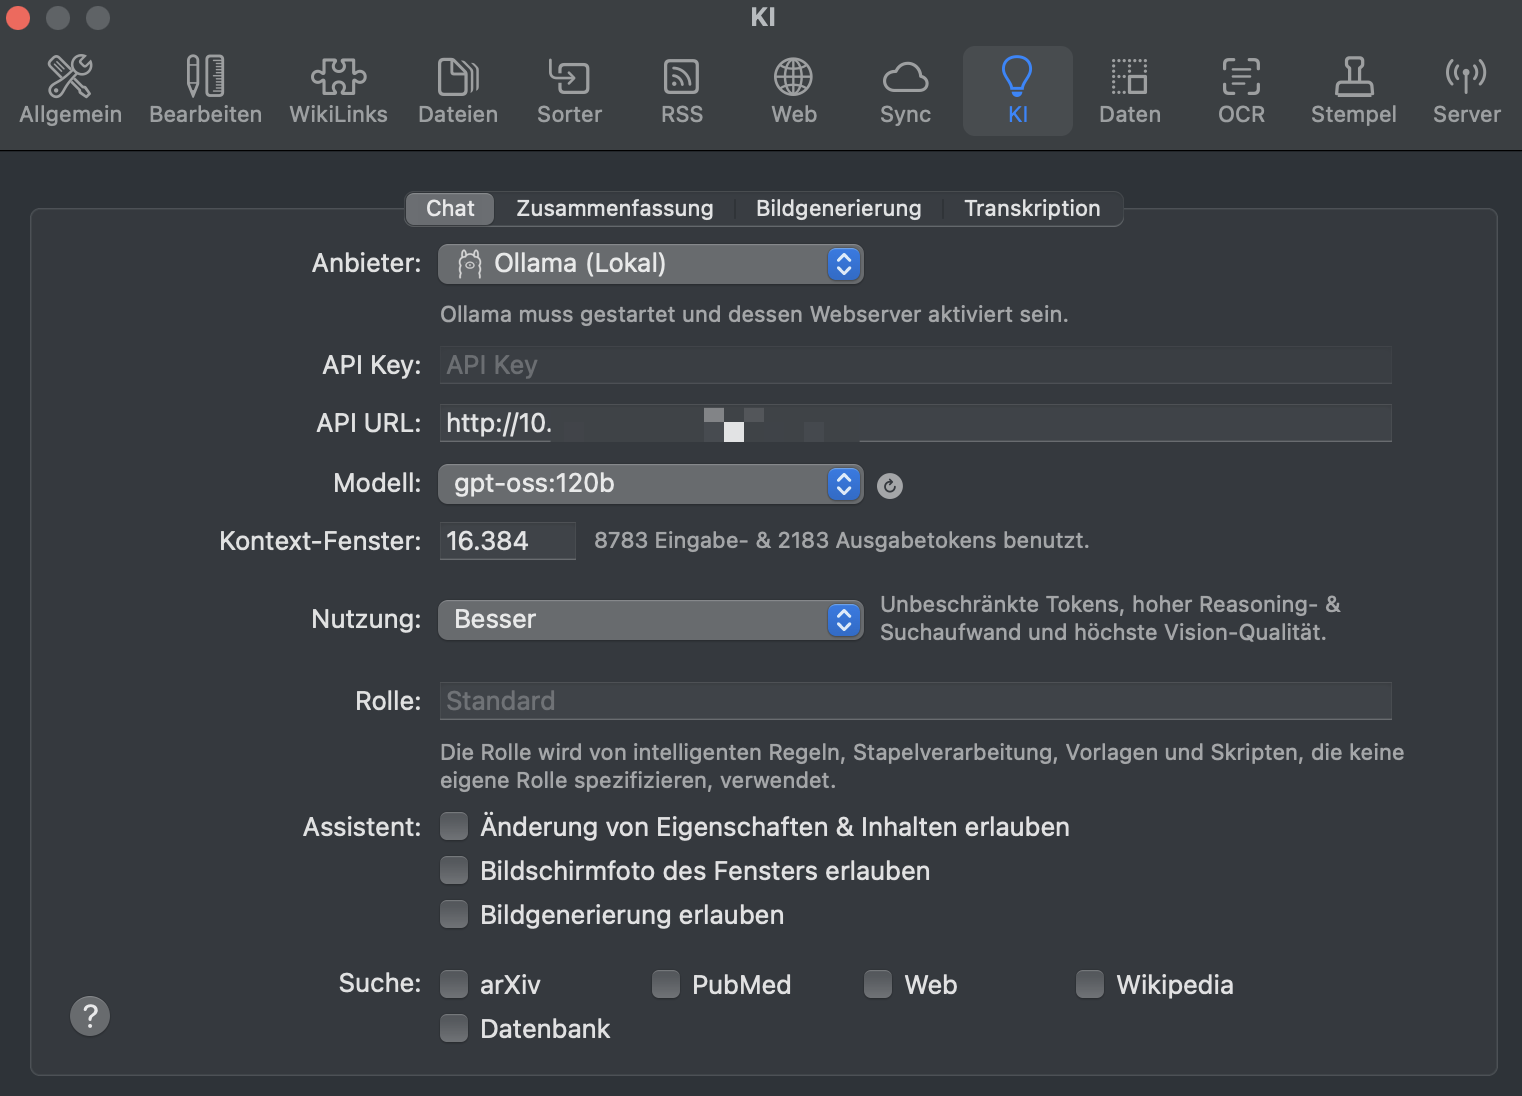This screenshot has height=1096, width=1522.
Task: Open the Allgemein preferences pane
Action: click(70, 91)
